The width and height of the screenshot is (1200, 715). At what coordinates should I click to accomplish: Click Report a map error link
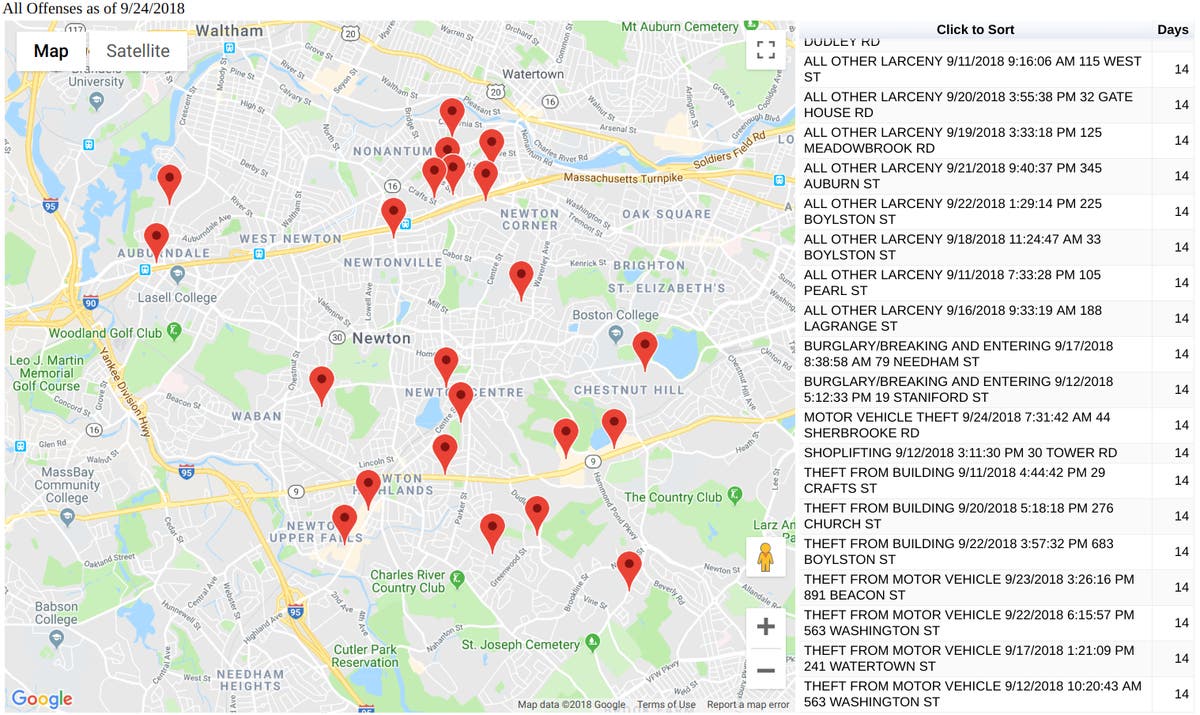(x=748, y=705)
